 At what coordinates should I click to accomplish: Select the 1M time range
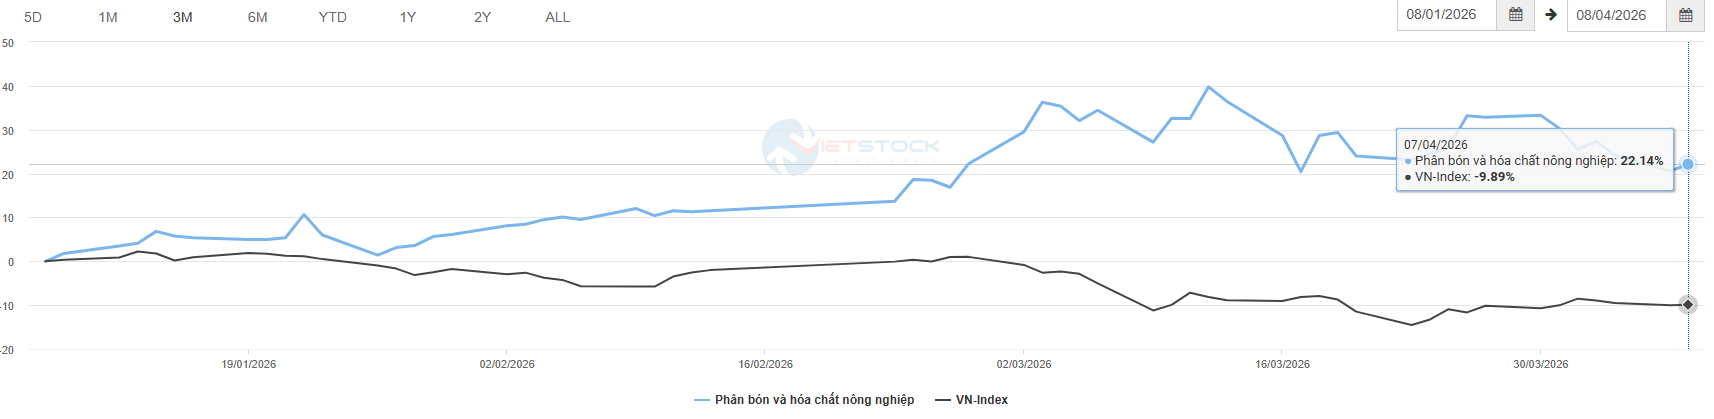tap(108, 17)
